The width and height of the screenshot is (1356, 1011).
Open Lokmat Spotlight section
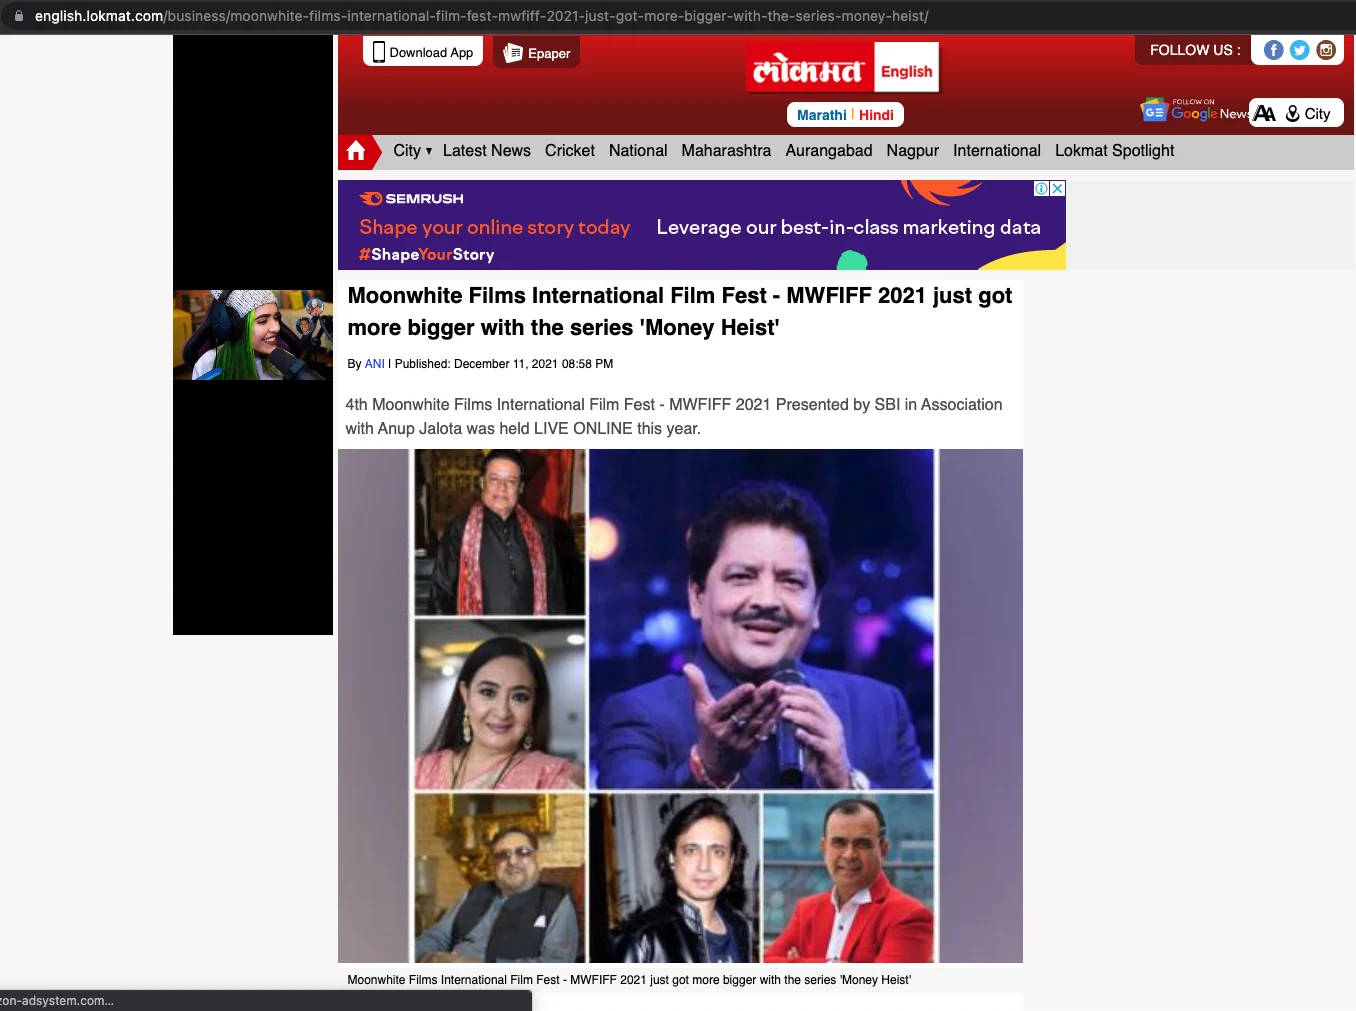[1115, 151]
